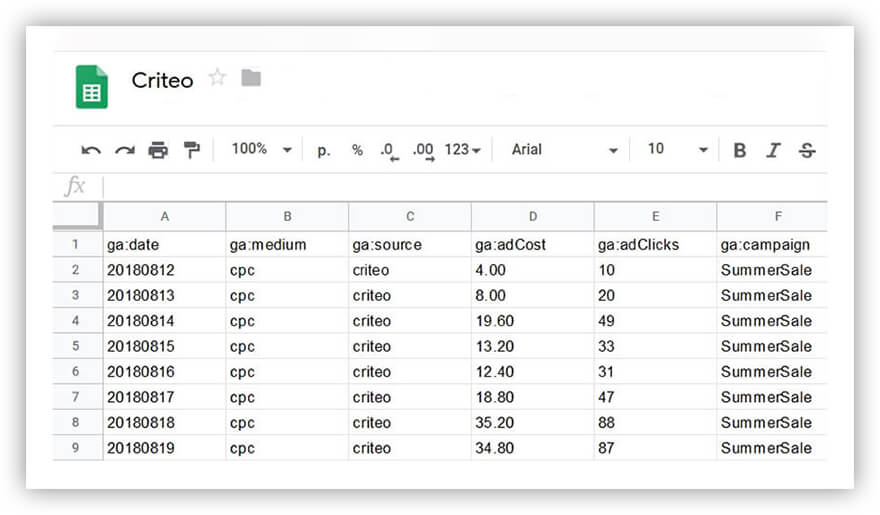This screenshot has height=515, width=880.
Task: Click the 'criteo' cell in row 9
Action: coord(410,448)
